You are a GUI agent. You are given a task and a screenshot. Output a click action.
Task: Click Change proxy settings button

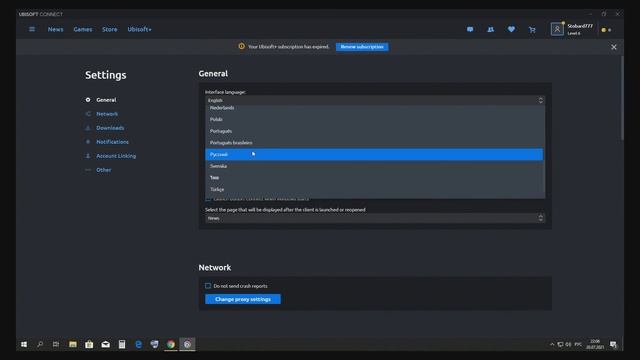tap(243, 299)
